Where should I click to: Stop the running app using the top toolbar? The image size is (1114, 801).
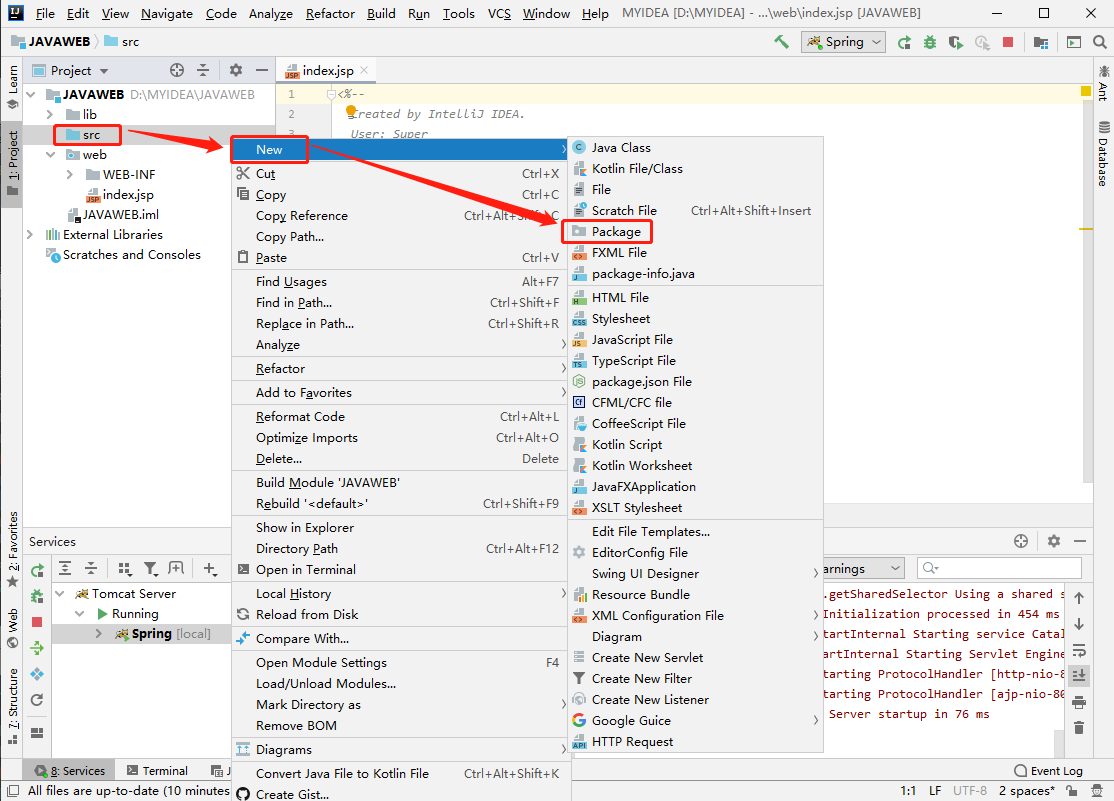(1007, 43)
